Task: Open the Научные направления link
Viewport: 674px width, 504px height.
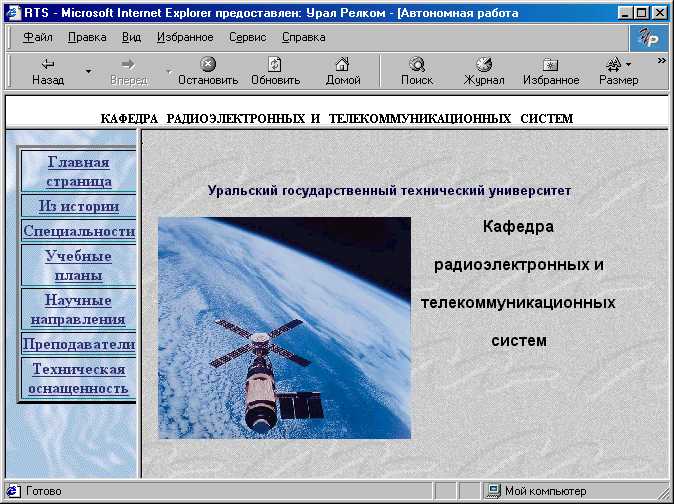Action: 78,309
